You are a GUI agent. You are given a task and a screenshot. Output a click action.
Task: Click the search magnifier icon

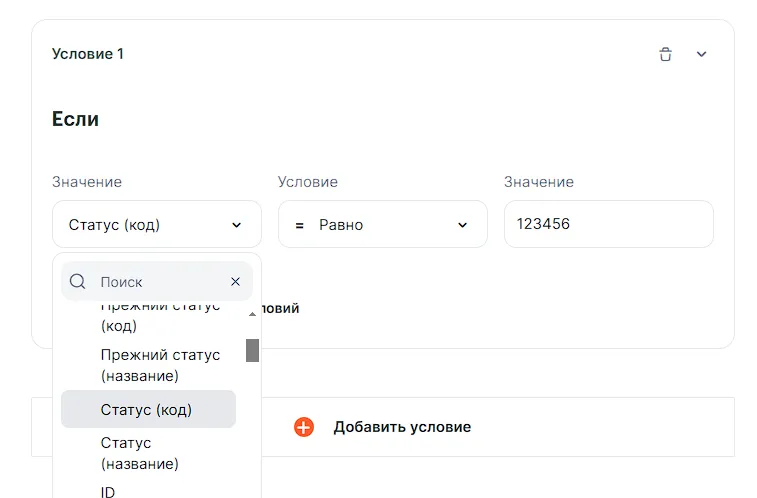click(77, 282)
